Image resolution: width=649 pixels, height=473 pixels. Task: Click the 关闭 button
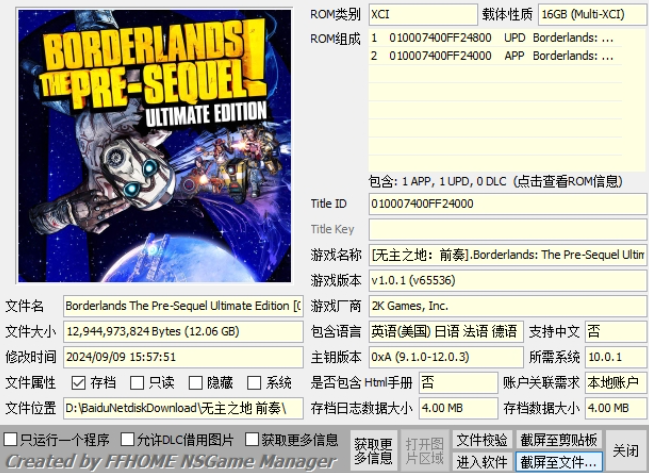click(625, 451)
